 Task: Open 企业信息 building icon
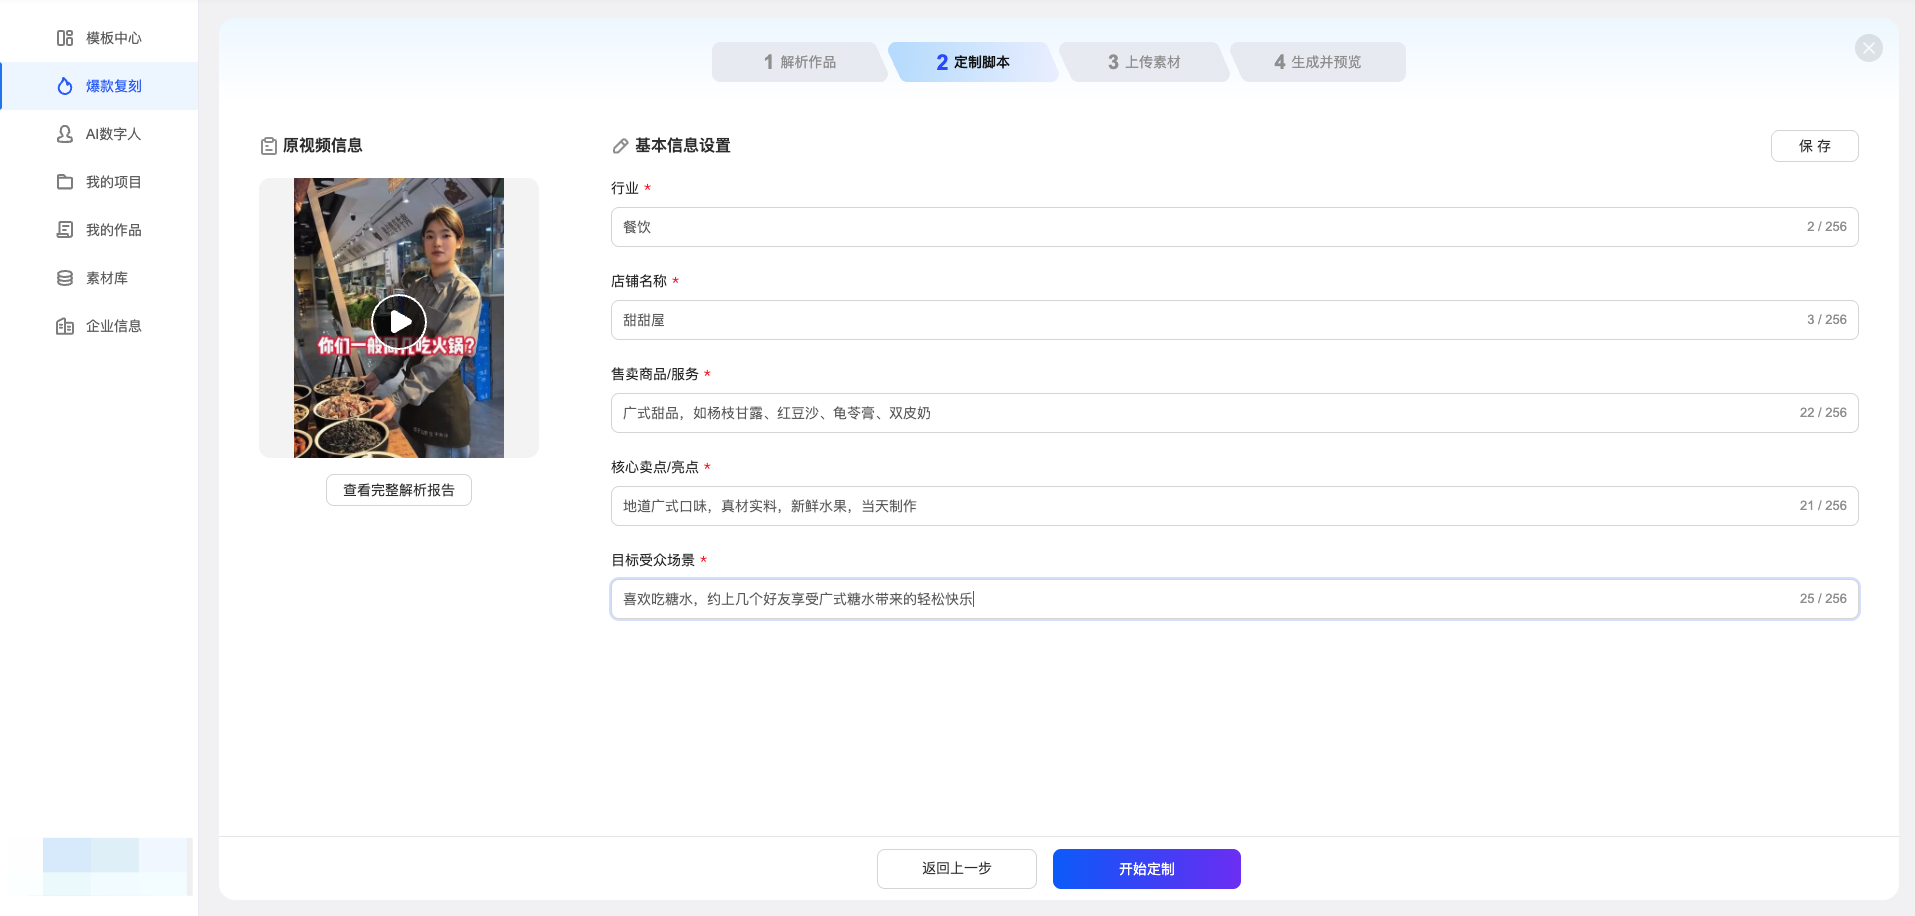65,326
